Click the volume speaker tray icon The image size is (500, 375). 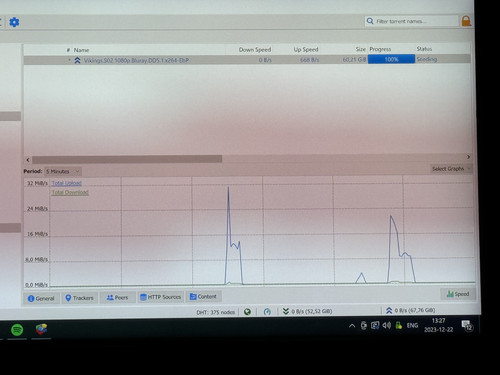[x=387, y=325]
